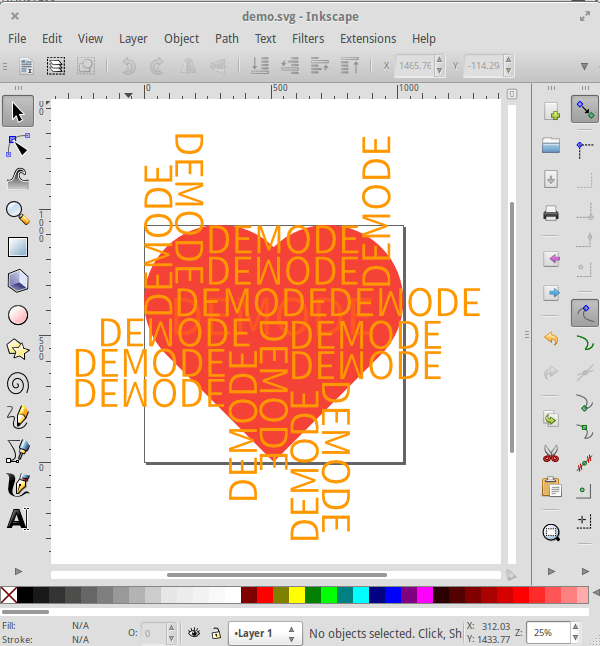Viewport: 600px width, 646px height.
Task: Select the Node edit tool
Action: point(18,145)
